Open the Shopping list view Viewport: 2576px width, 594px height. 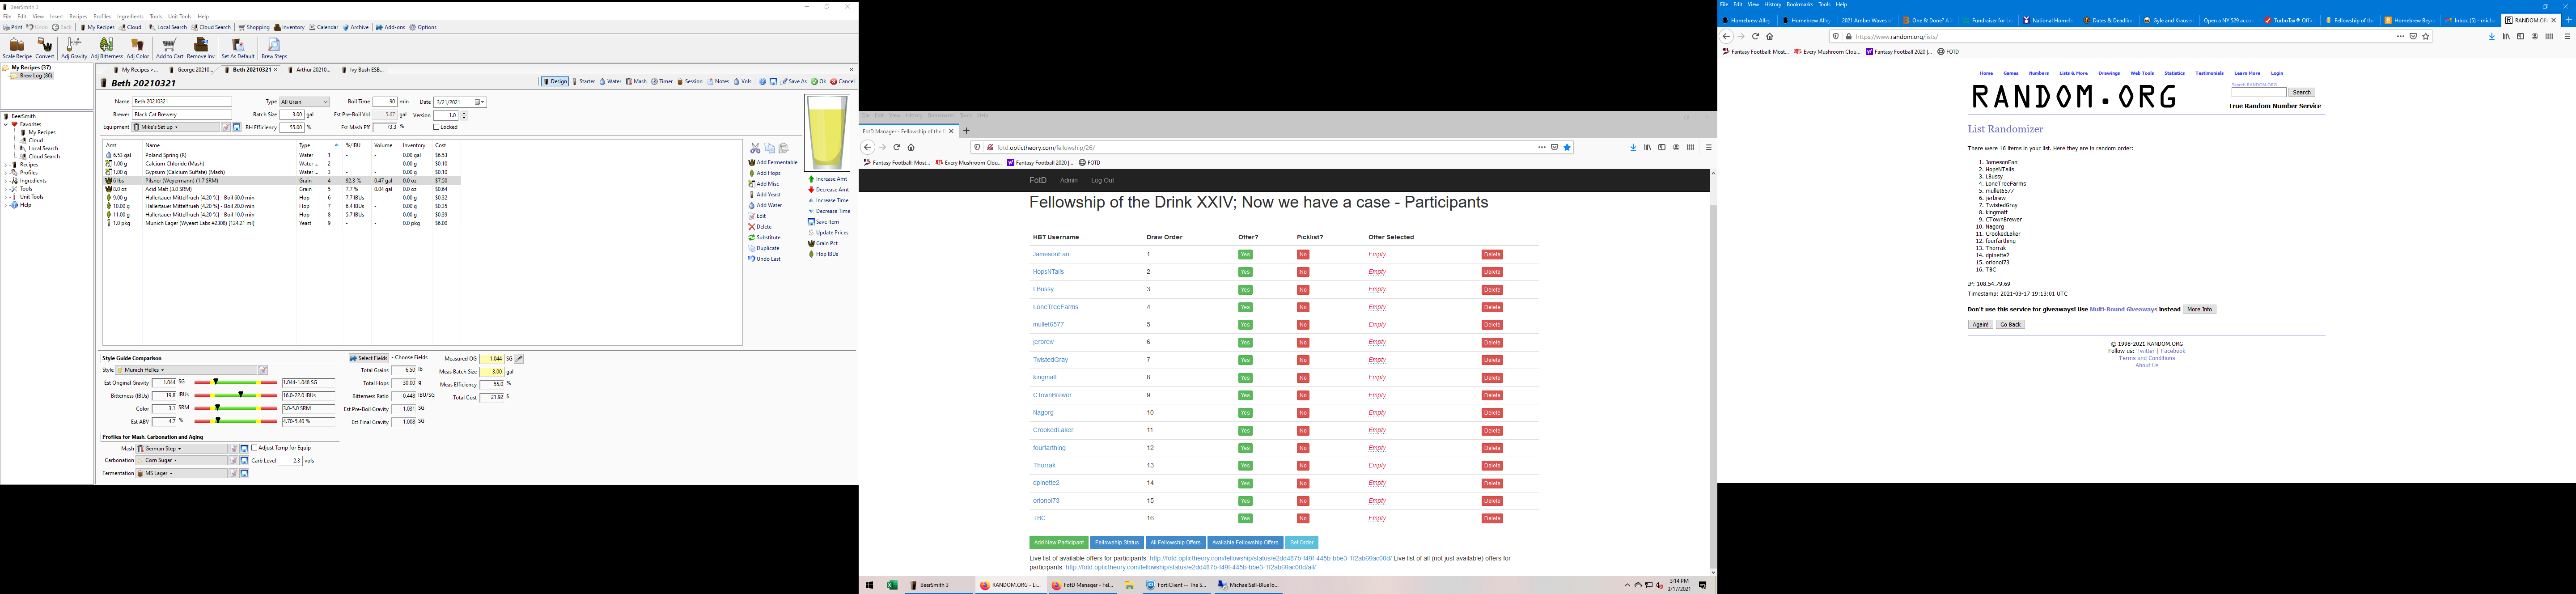click(x=254, y=27)
